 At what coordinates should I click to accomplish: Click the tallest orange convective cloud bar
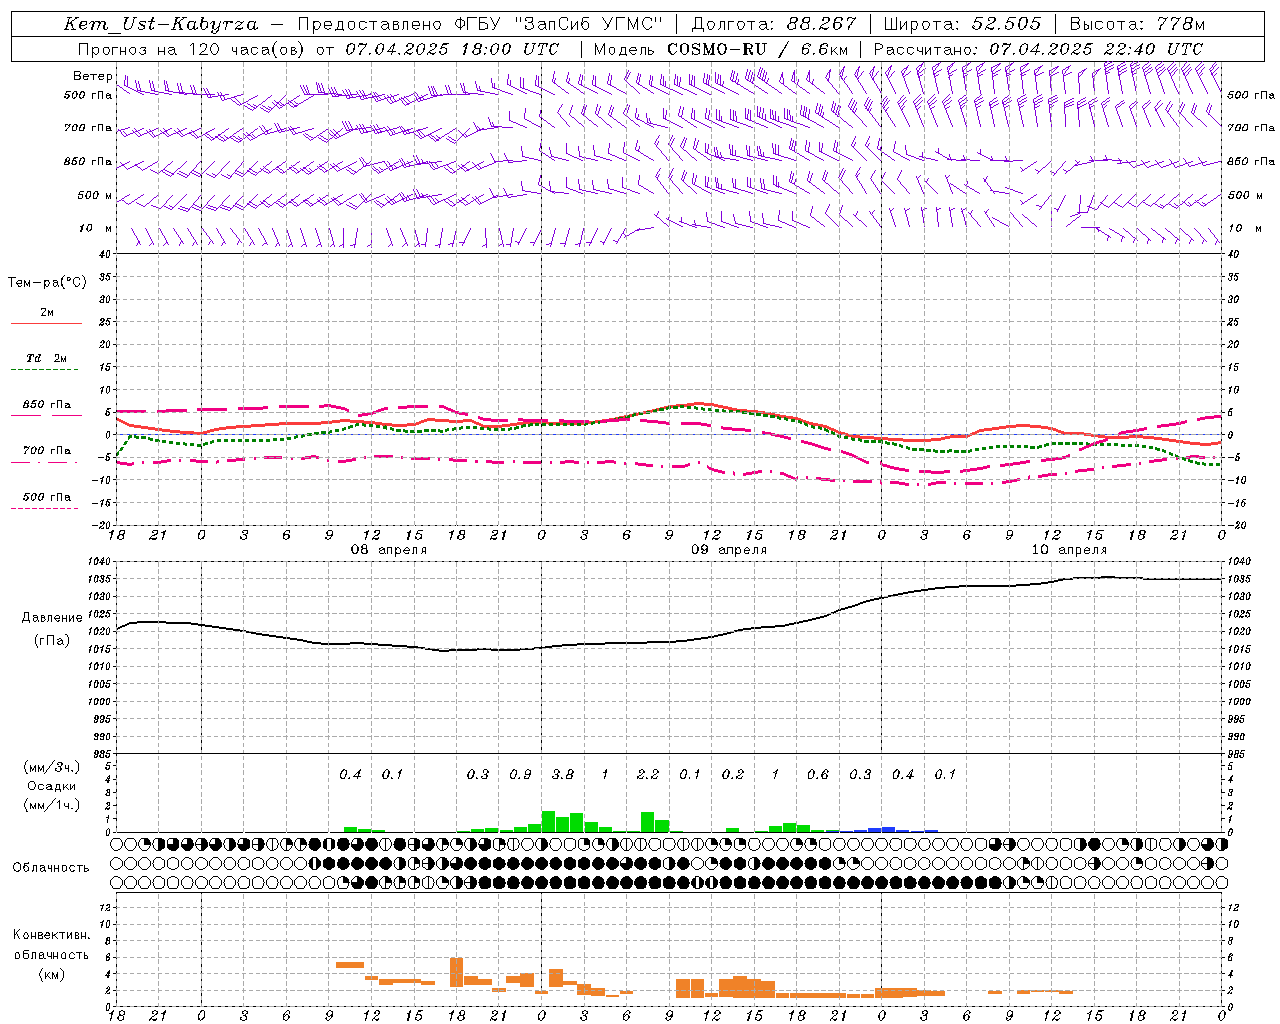point(456,972)
